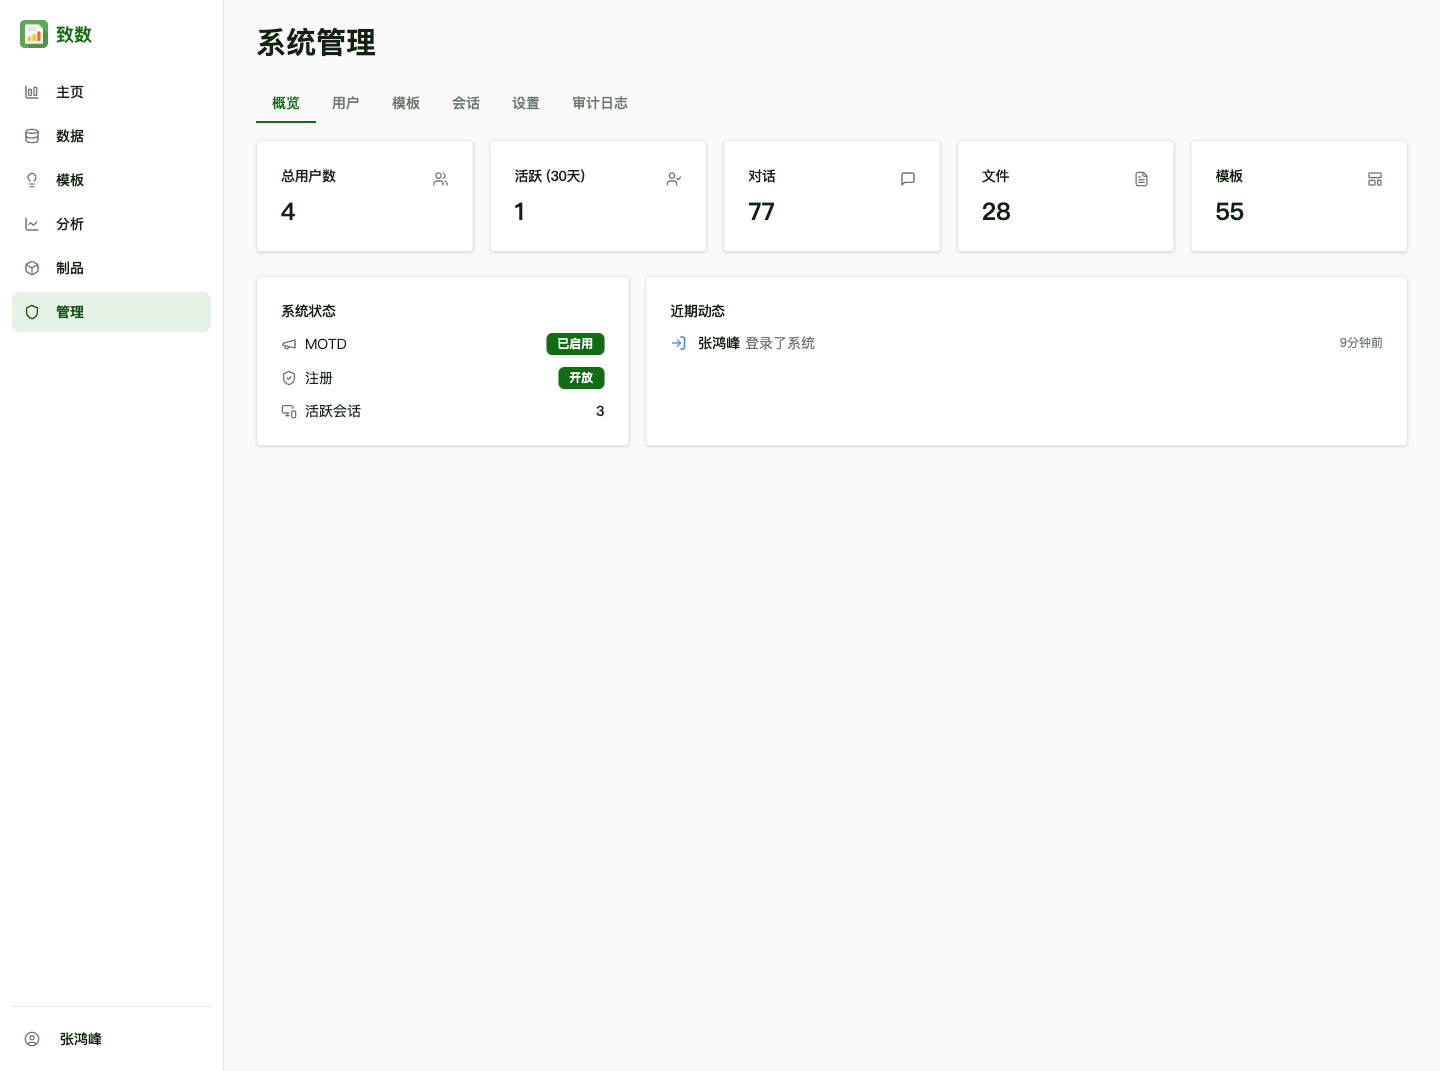Viewport: 1440px width, 1071px height.
Task: Click the 致数 brand name text
Action: coord(74,34)
